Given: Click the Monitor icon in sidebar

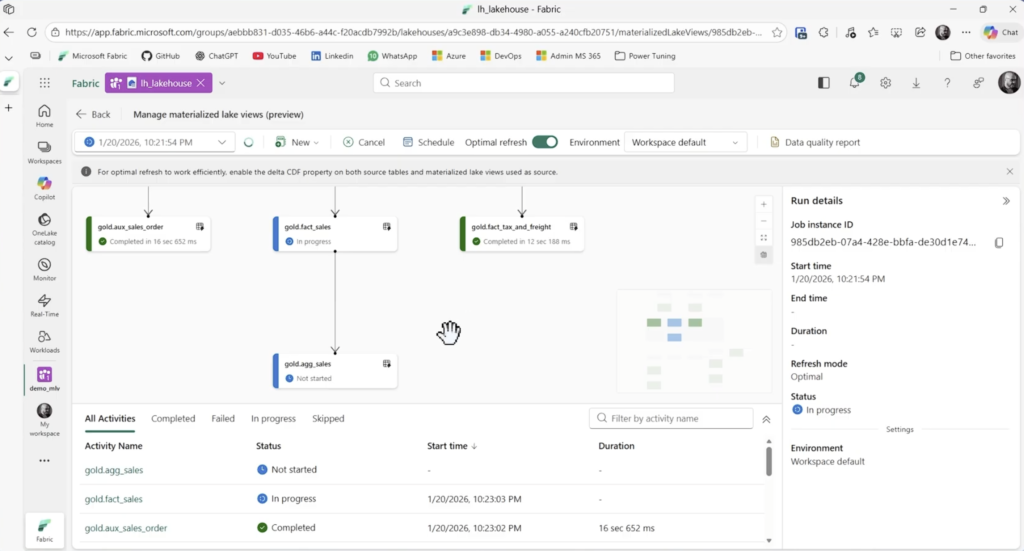Looking at the screenshot, I should [x=44, y=263].
